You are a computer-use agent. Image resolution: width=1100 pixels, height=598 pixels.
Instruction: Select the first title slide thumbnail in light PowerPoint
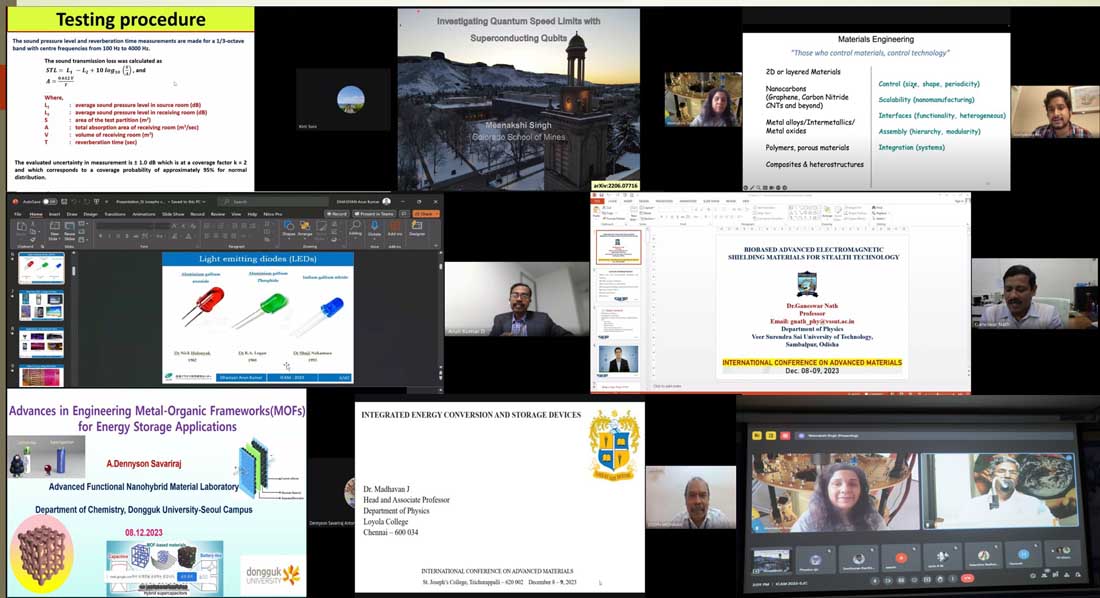tap(618, 248)
